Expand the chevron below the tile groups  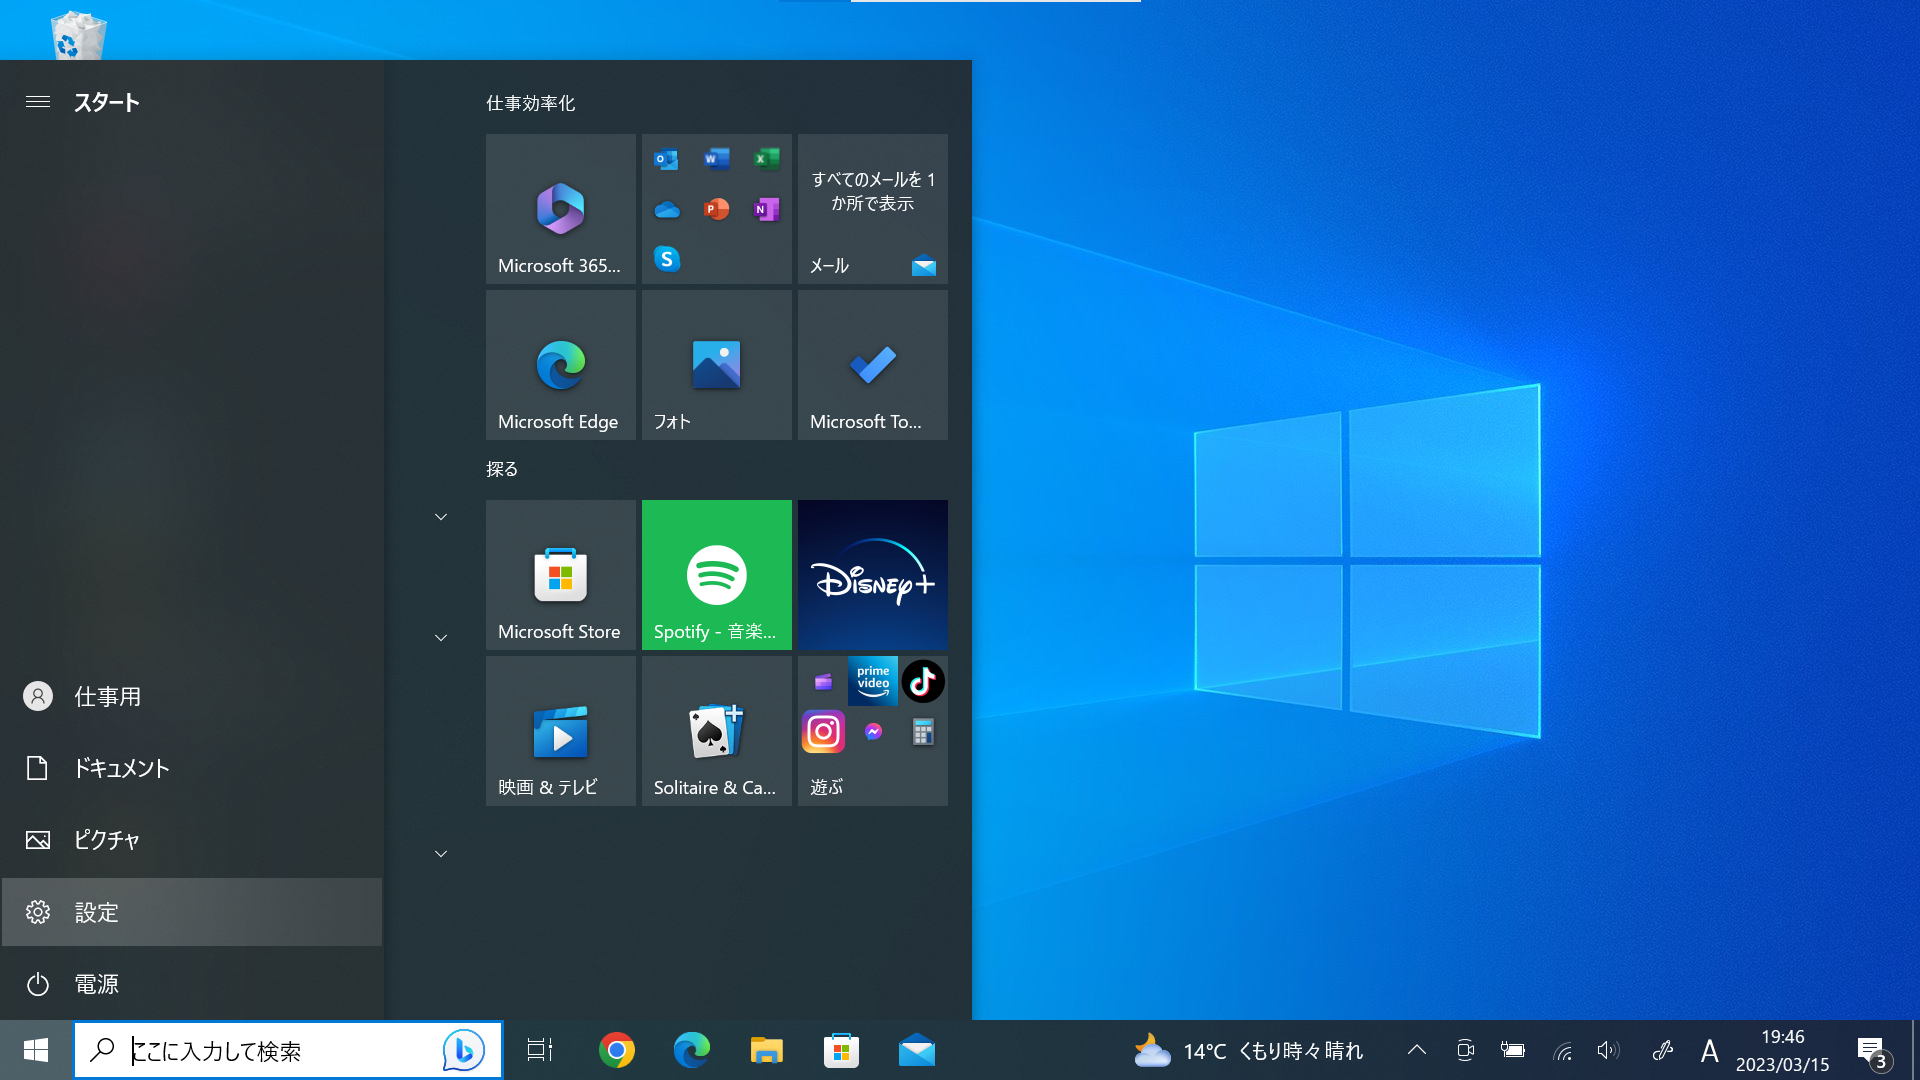[x=441, y=854]
